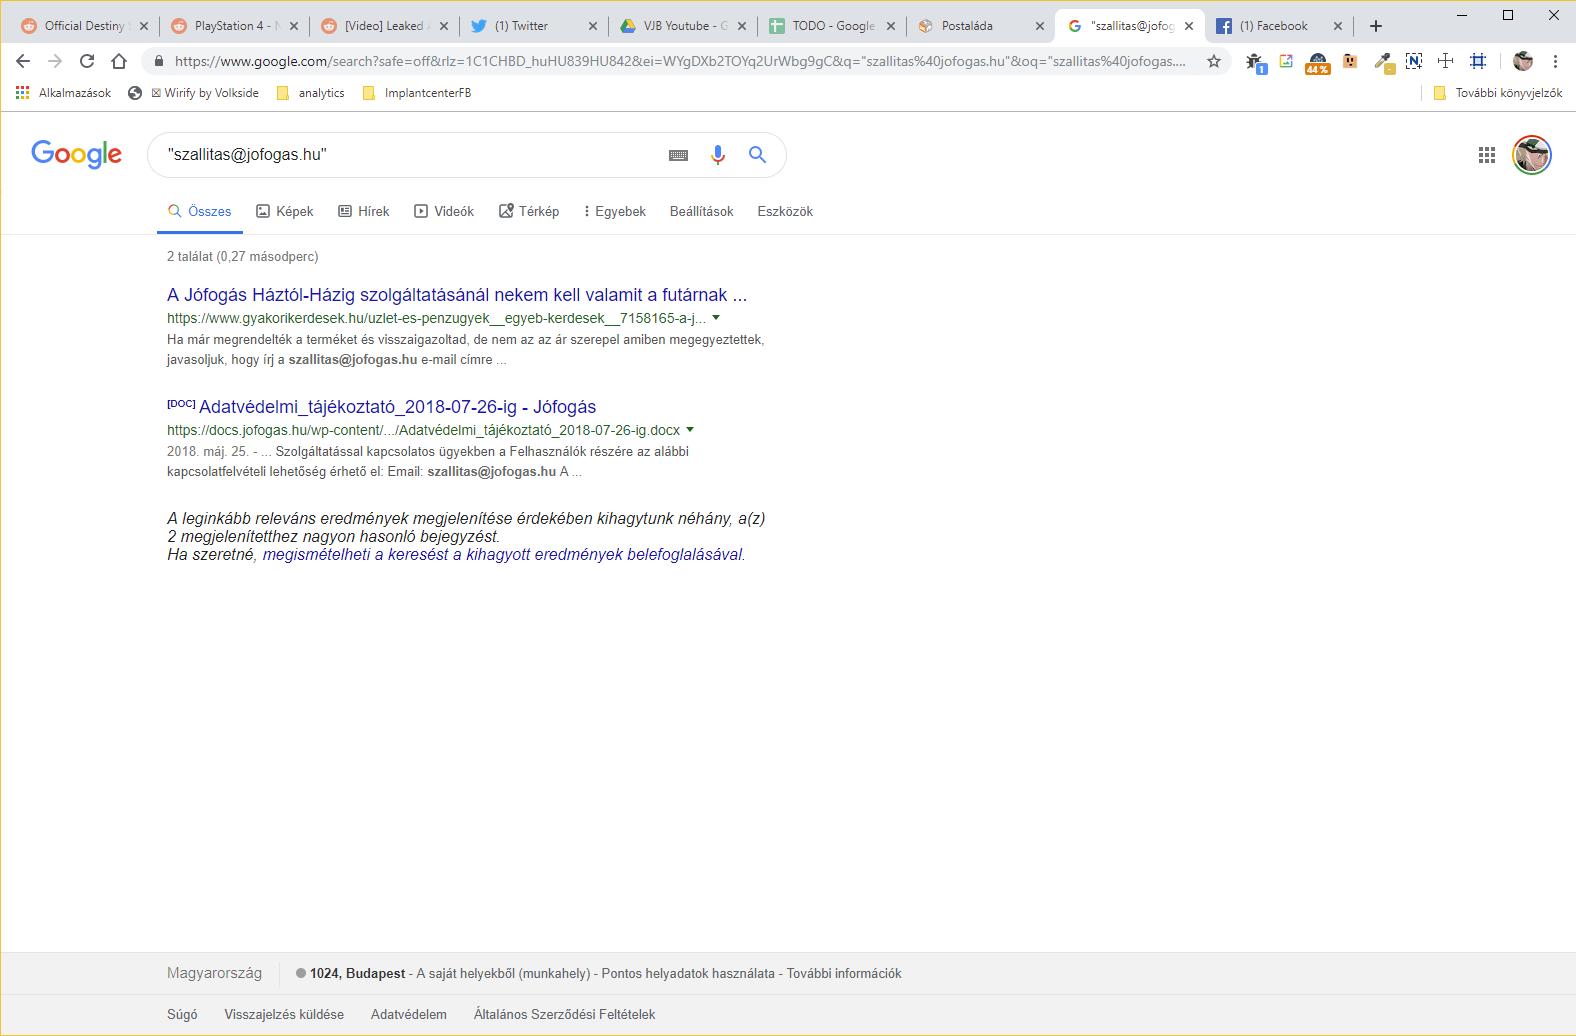This screenshot has width=1576, height=1036.
Task: Expand the Egyebek more menu
Action: tap(615, 211)
